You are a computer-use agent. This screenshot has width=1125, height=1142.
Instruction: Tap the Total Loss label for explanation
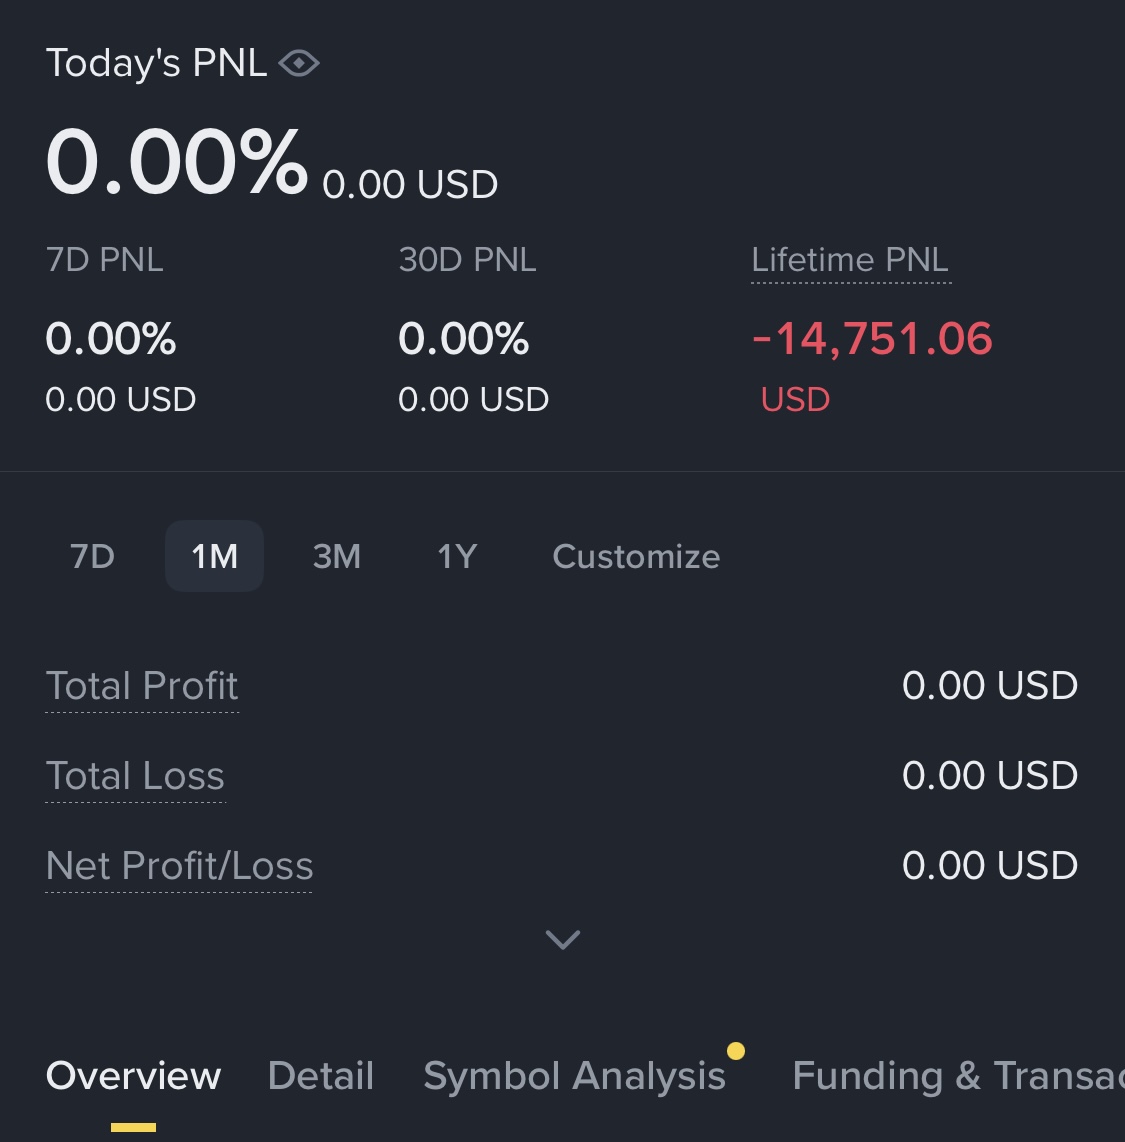click(x=135, y=776)
